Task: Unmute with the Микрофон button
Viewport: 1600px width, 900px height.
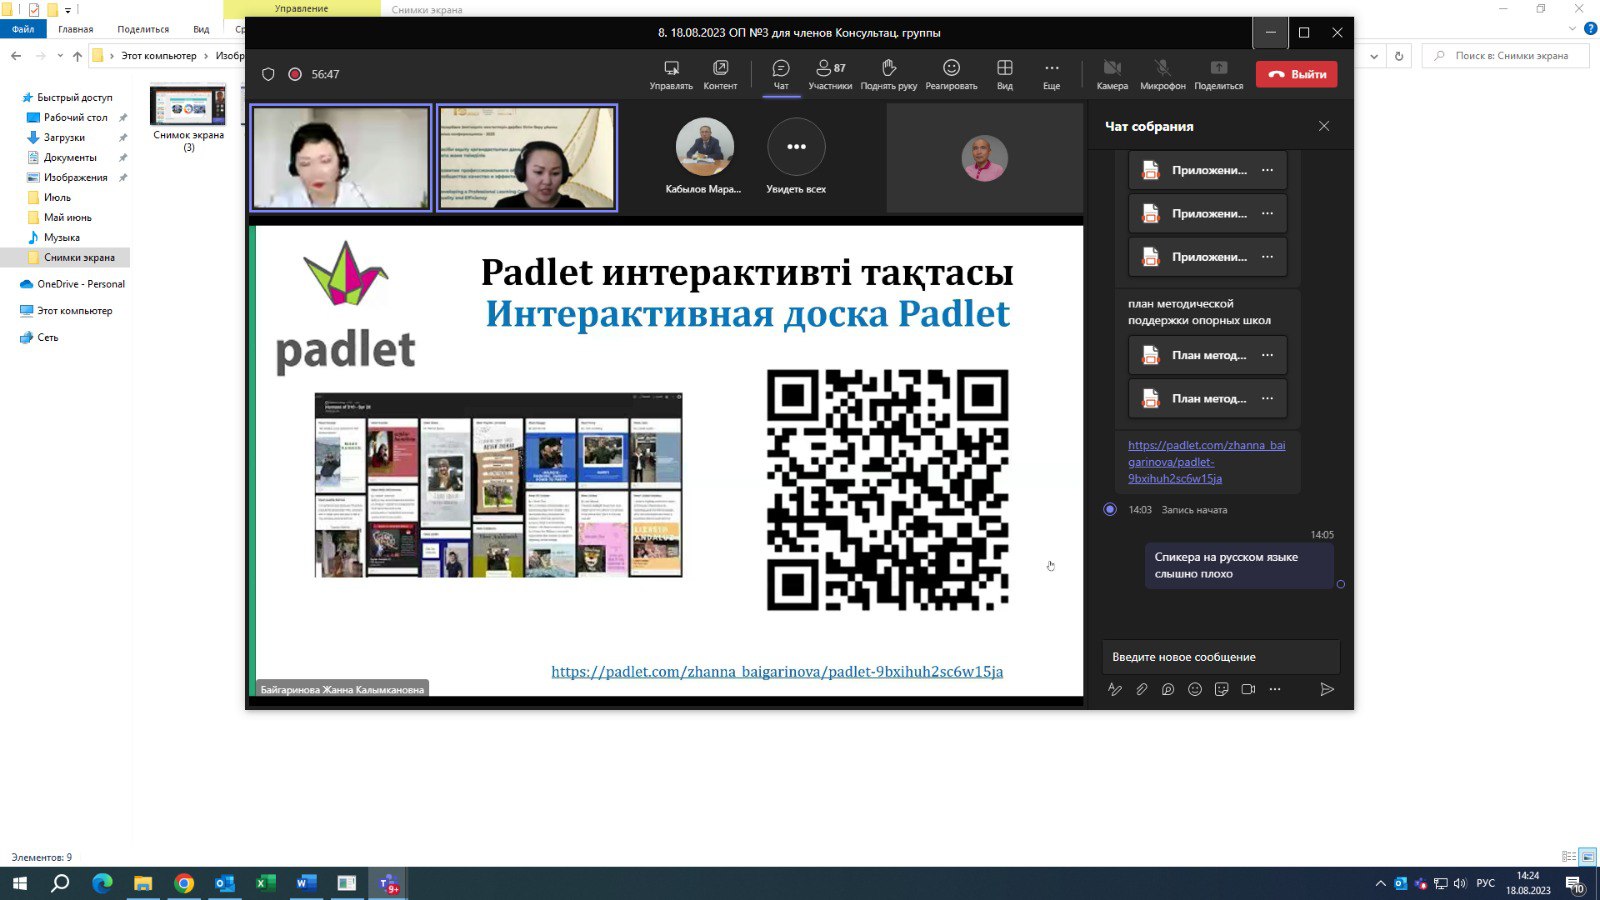Action: coord(1163,75)
